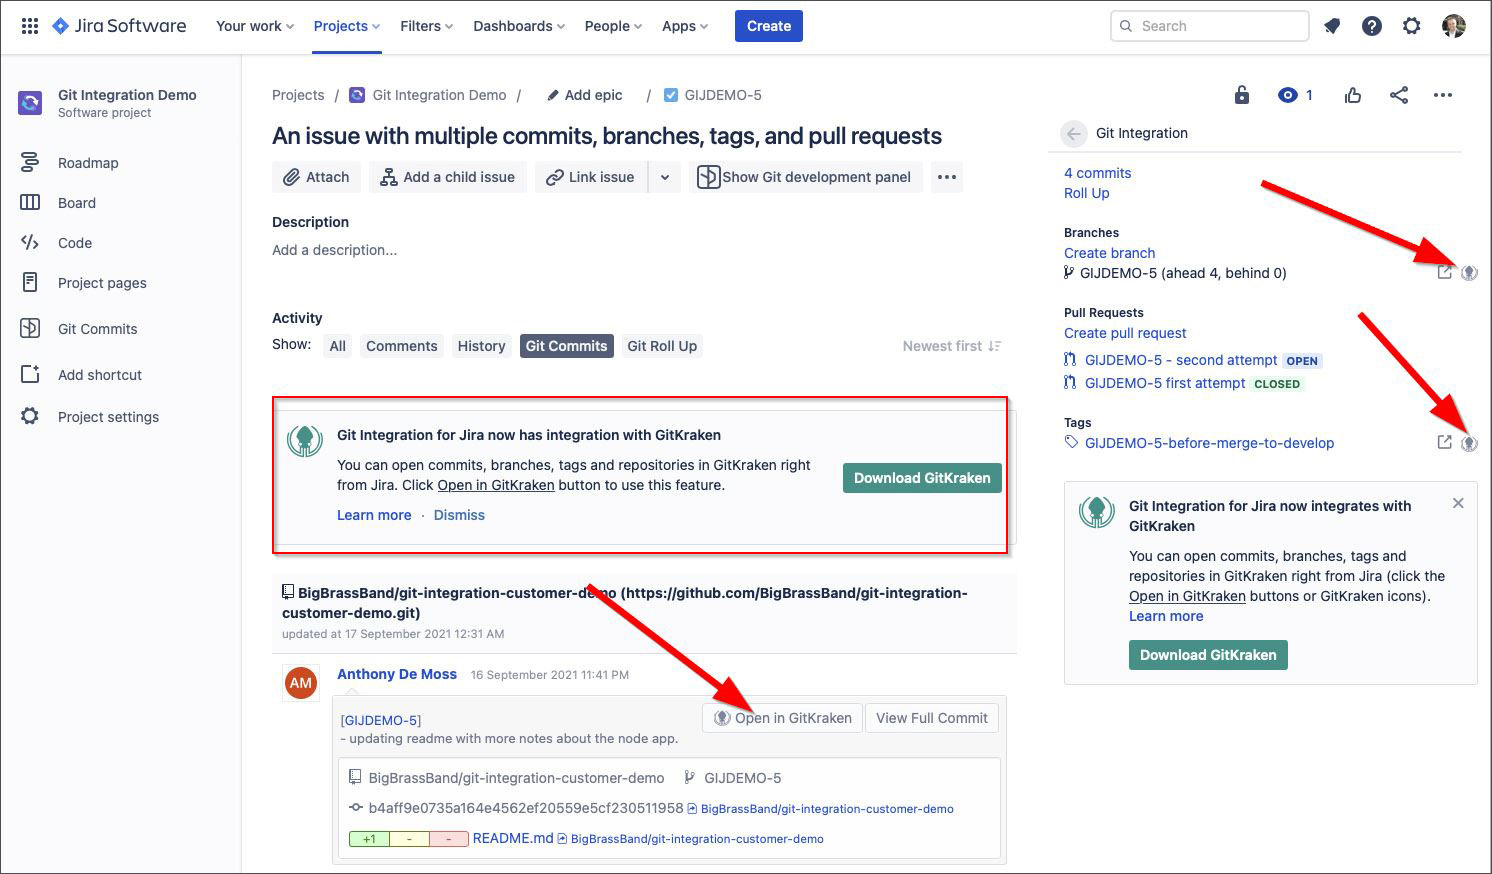Click the lock icon for issue restrictions
1492x874 pixels.
point(1241,95)
